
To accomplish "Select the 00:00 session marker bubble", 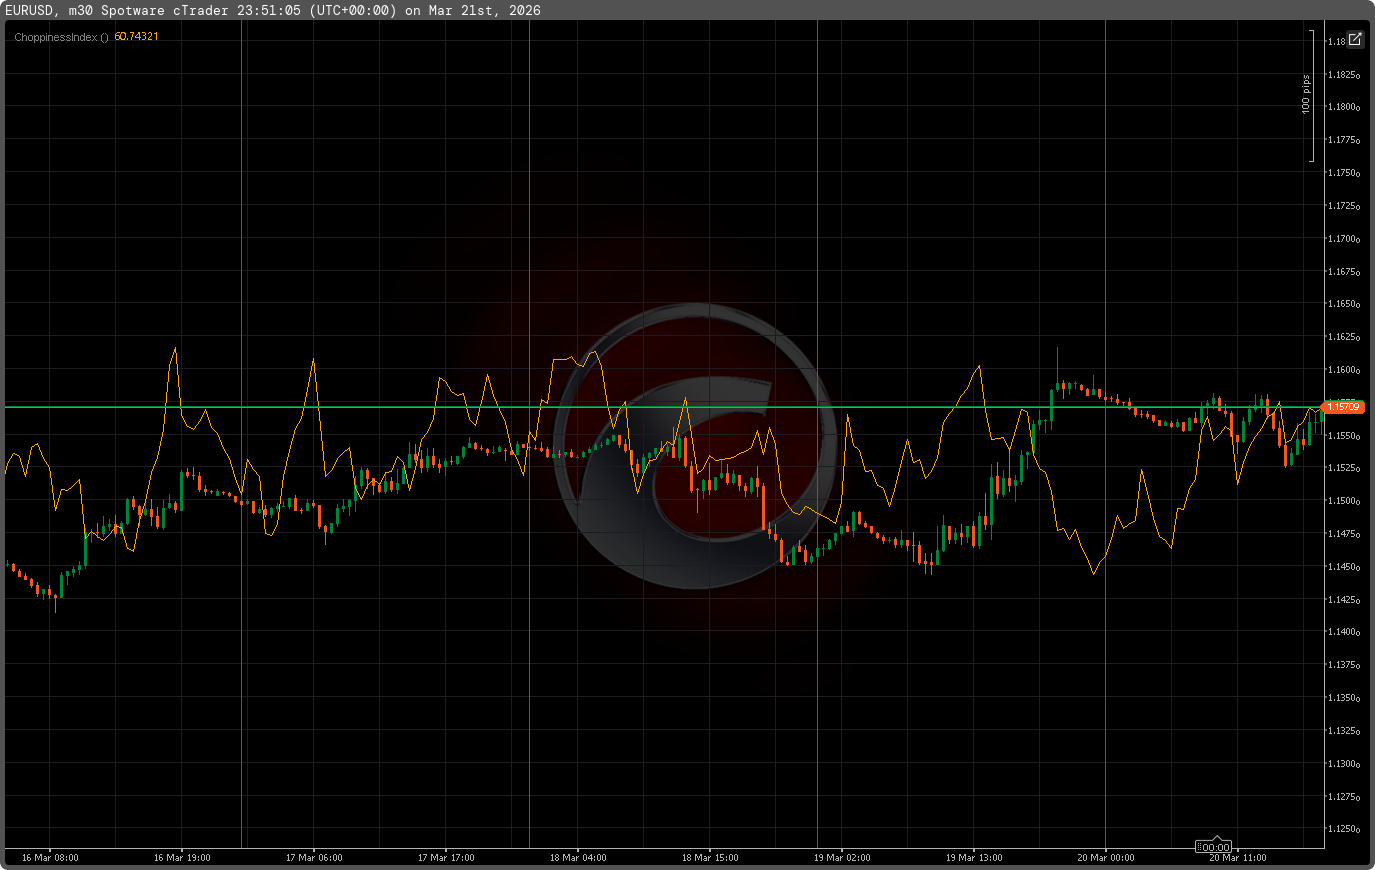I will [x=1213, y=845].
